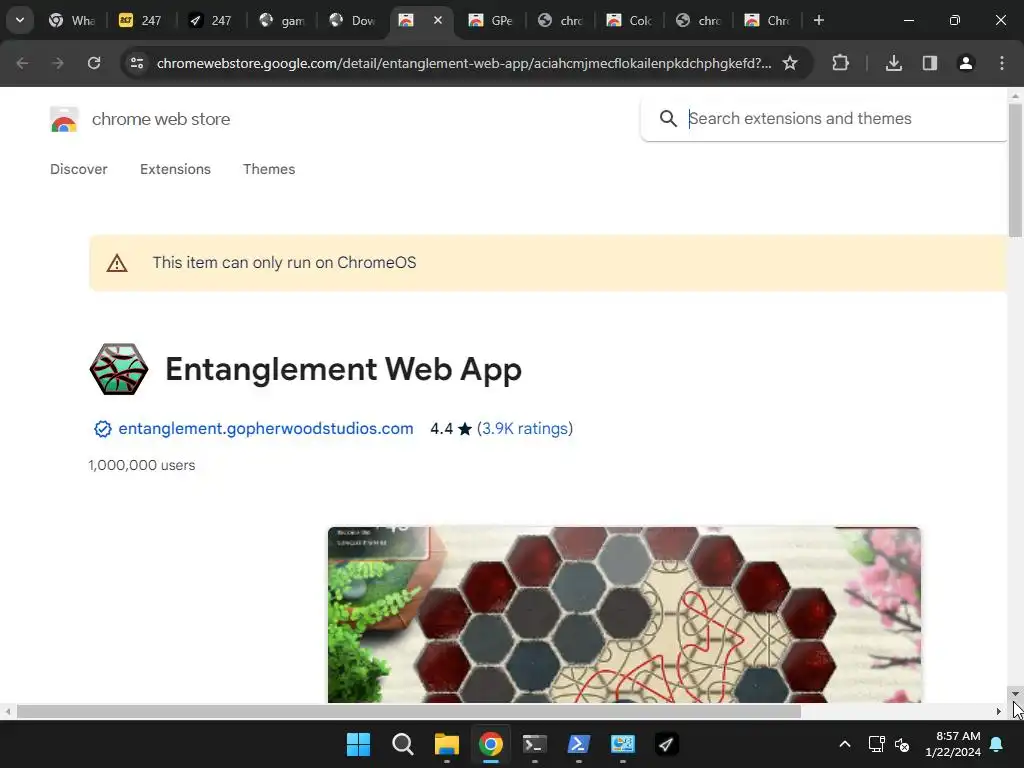Click the verified publisher badge icon
Viewport: 1024px width, 768px height.
pyautogui.click(x=103, y=429)
